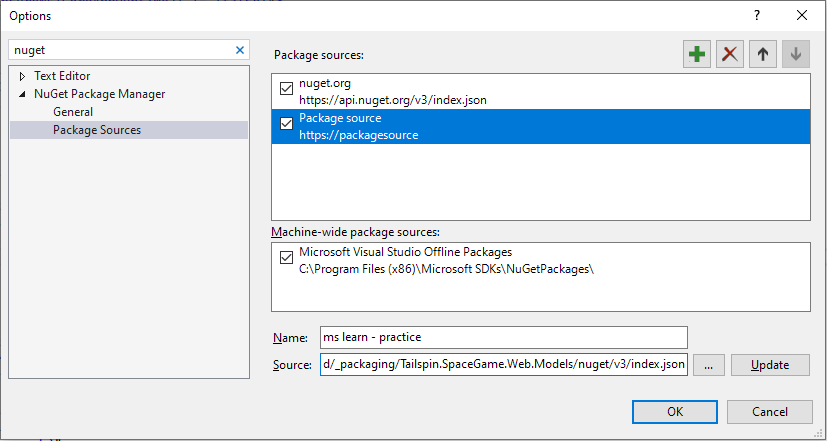Click the Update button
Viewport: 827px width, 441px height.
pos(770,365)
